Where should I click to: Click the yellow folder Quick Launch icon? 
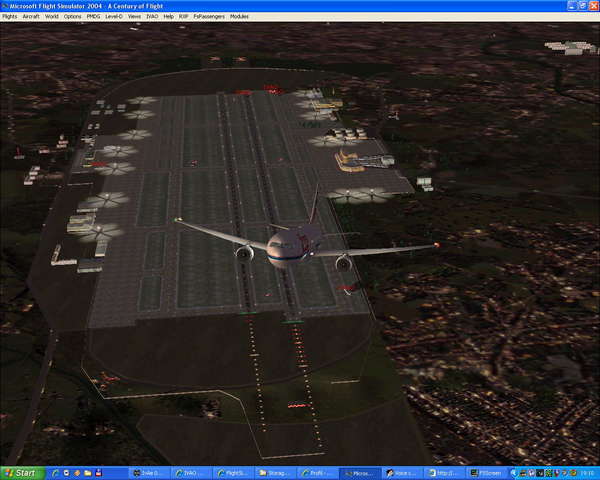point(88,473)
